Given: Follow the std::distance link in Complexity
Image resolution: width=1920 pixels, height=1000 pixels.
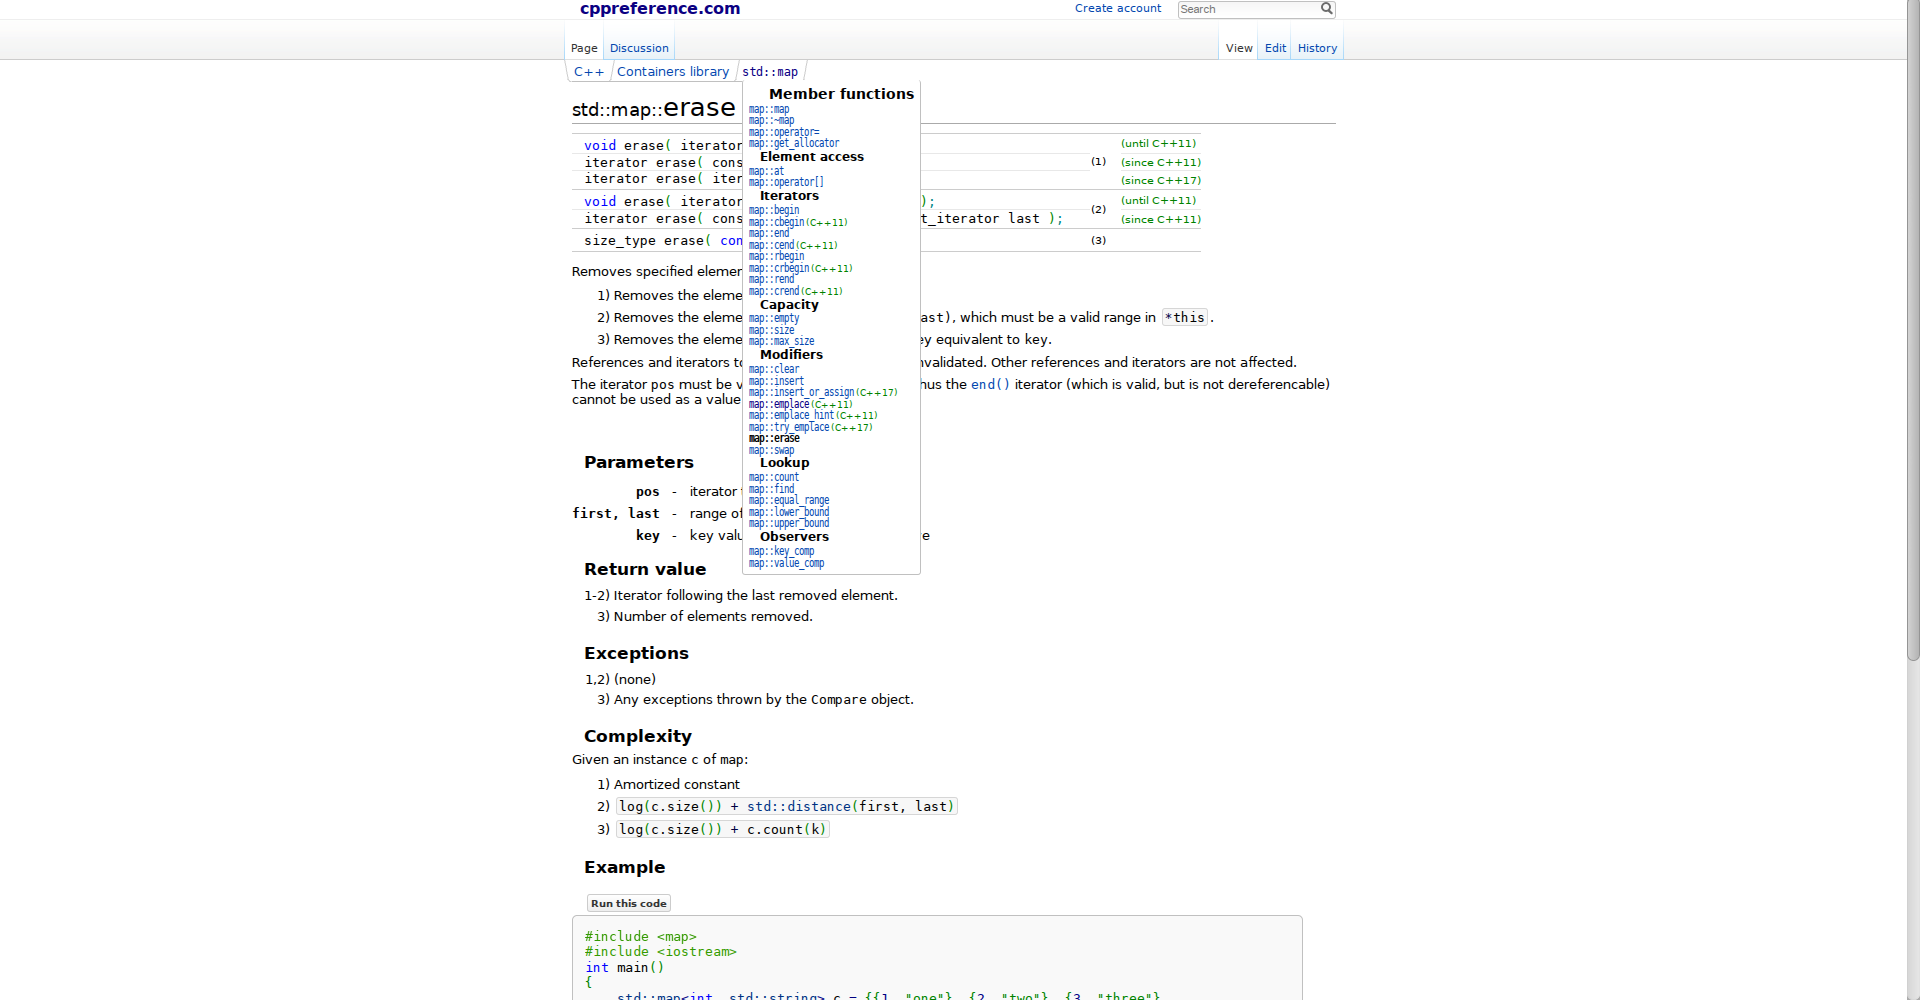Looking at the screenshot, I should tap(798, 806).
